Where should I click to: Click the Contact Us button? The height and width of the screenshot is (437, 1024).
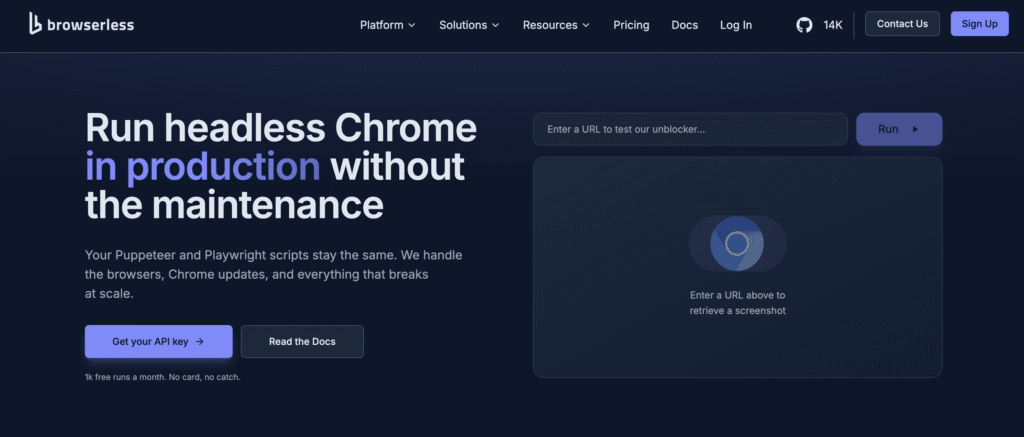pyautogui.click(x=902, y=24)
